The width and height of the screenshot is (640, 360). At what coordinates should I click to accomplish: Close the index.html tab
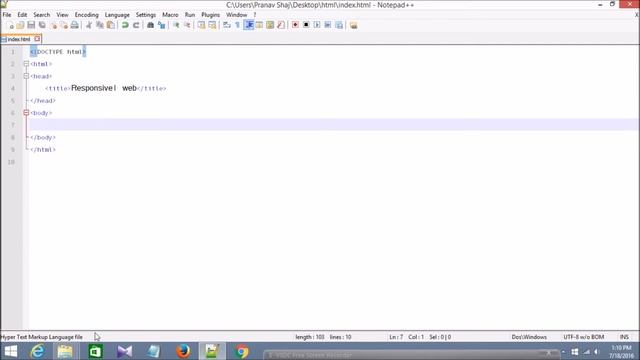tap(37, 39)
